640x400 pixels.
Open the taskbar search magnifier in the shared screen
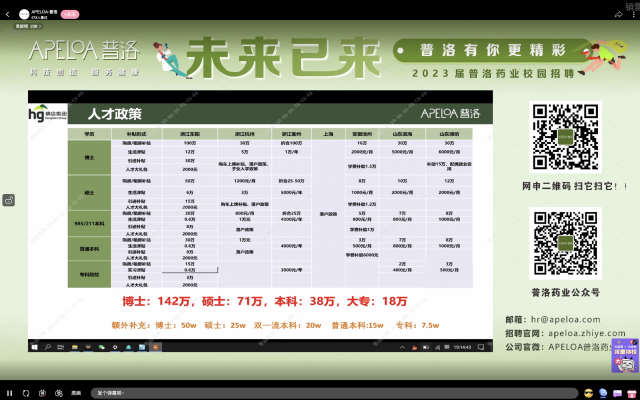pyautogui.click(x=48, y=347)
